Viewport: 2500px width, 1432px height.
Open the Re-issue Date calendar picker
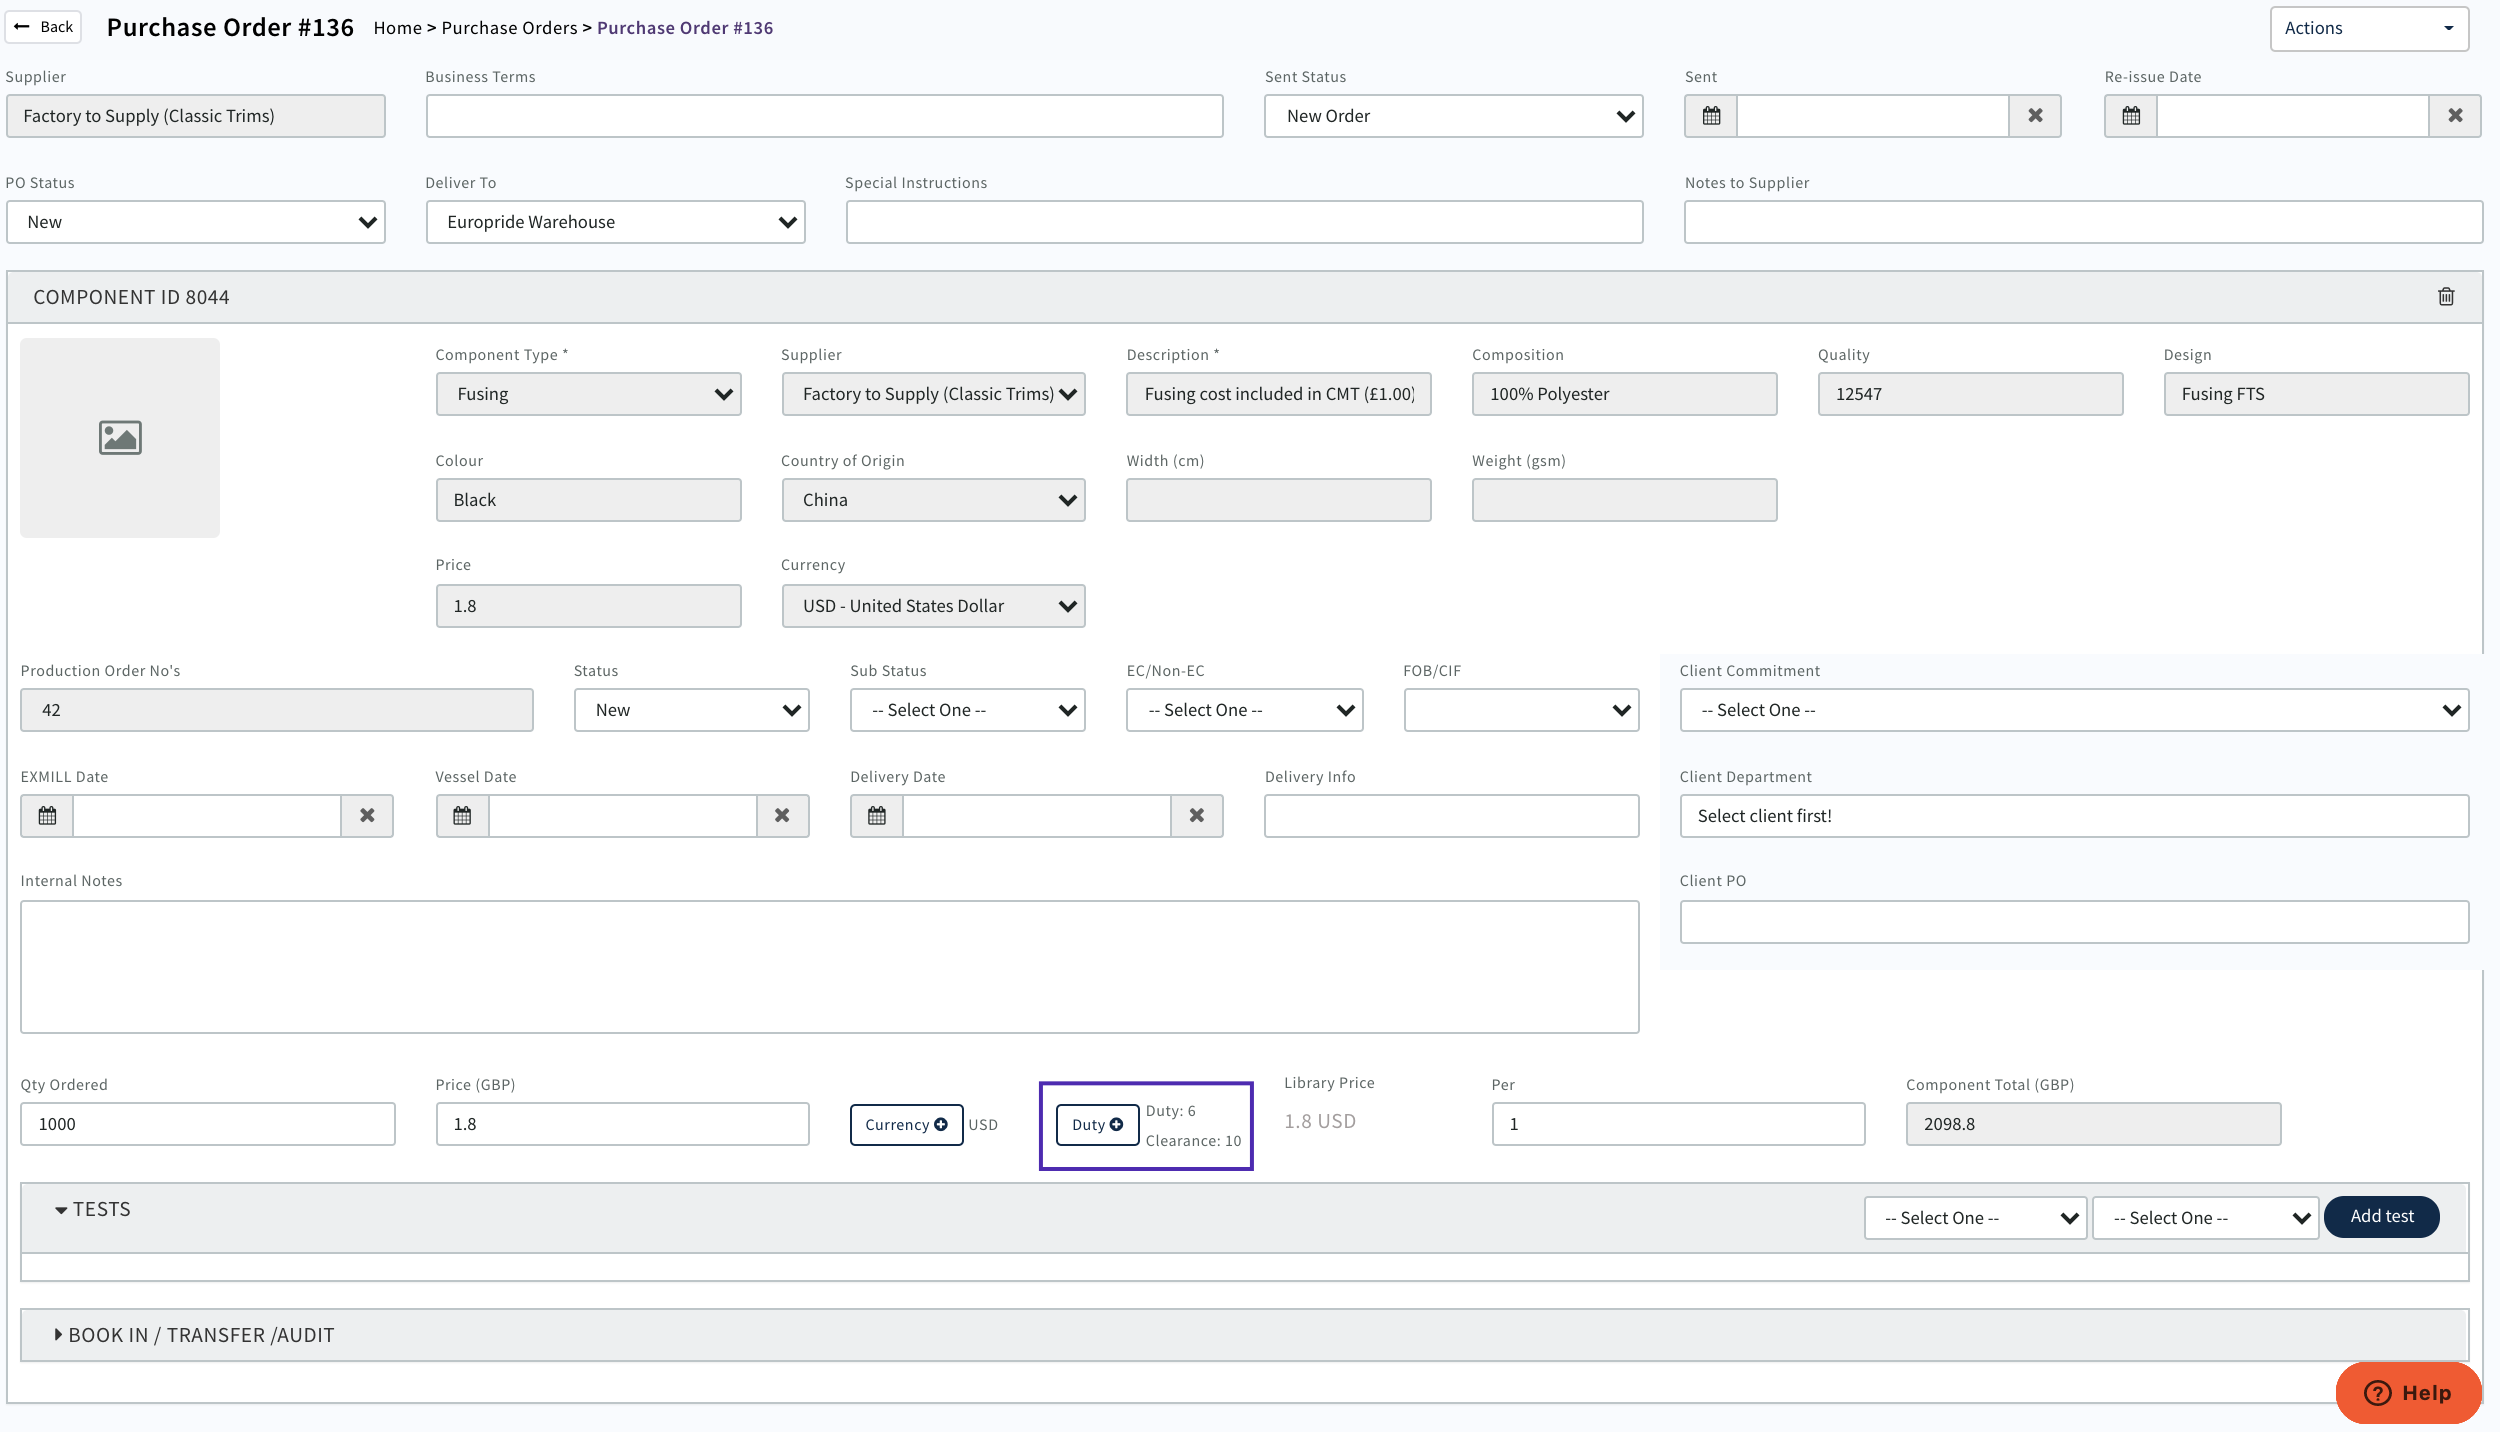pyautogui.click(x=2131, y=116)
